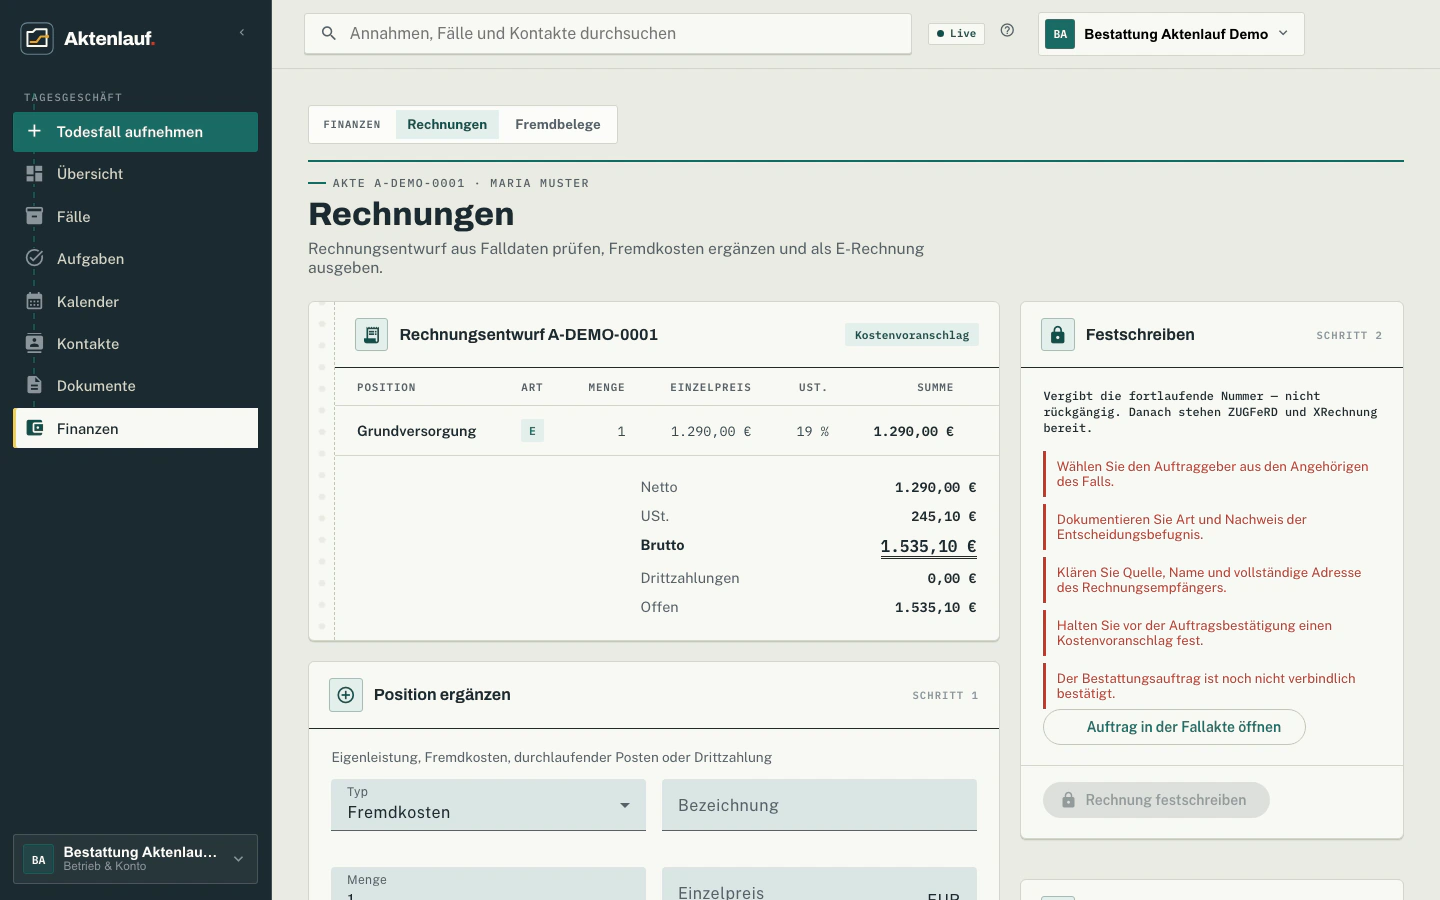
Task: Click the Position ergänzen plus-circle icon
Action: (346, 695)
